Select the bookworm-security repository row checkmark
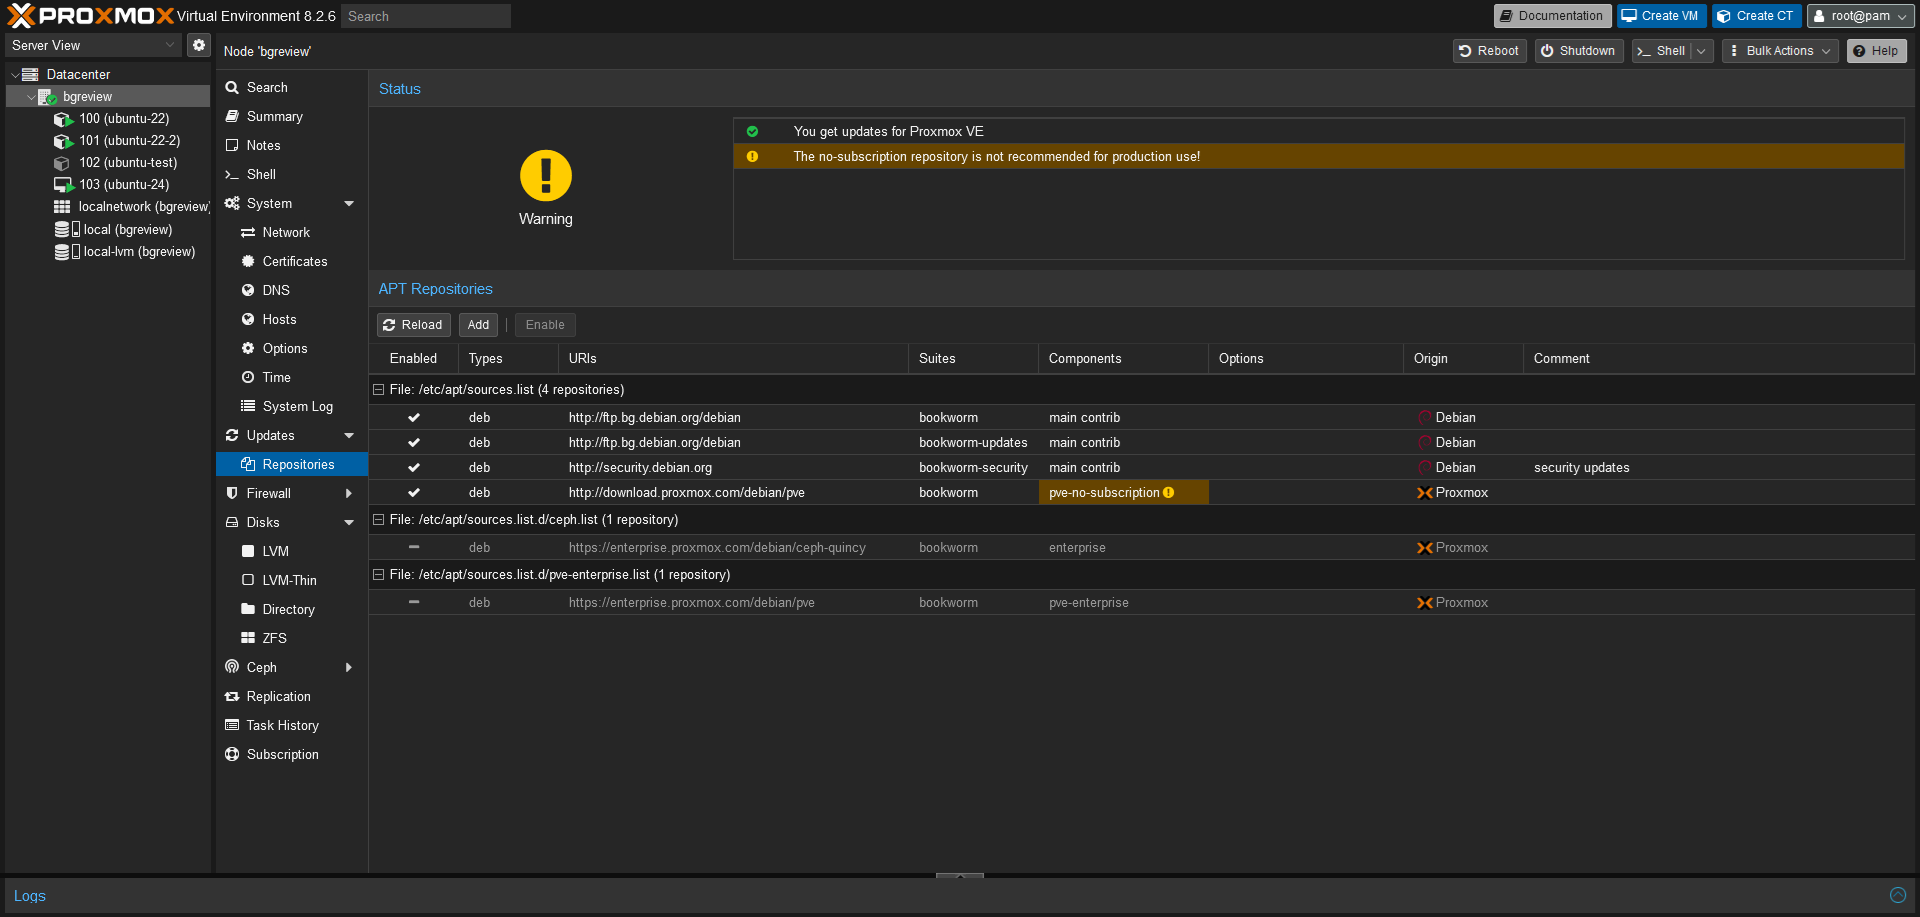Viewport: 1920px width, 917px height. click(414, 468)
